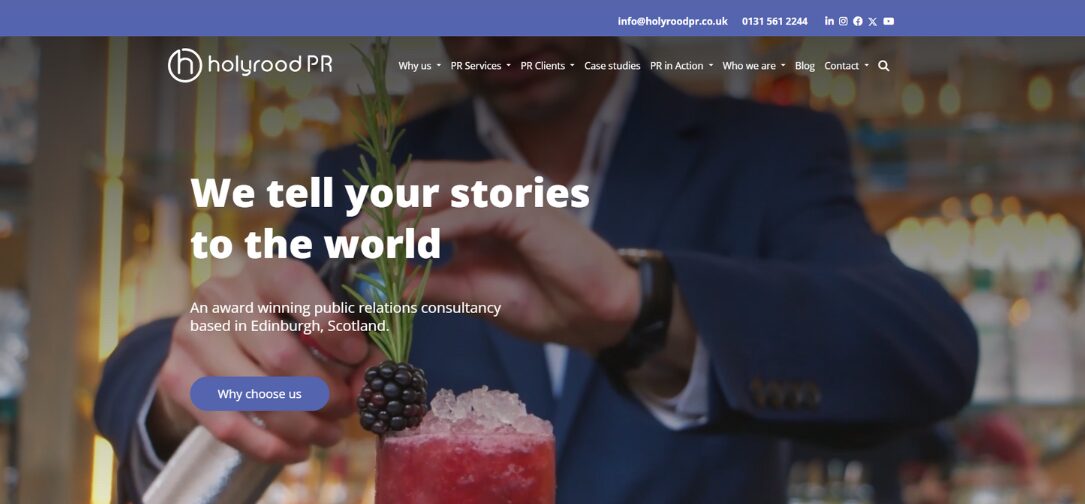Open the YouTube social icon
1085x504 pixels.
pyautogui.click(x=888, y=21)
